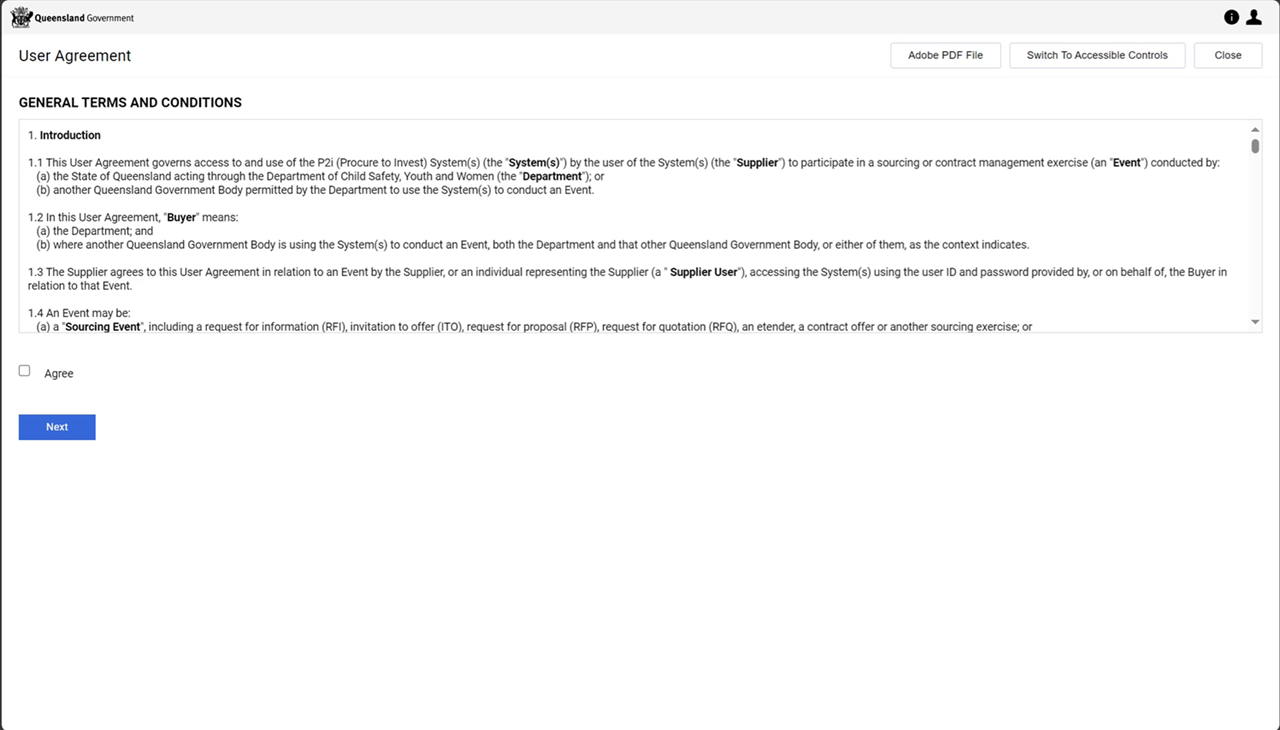Image resolution: width=1280 pixels, height=730 pixels.
Task: Open the Adobe PDF File version
Action: pos(945,55)
